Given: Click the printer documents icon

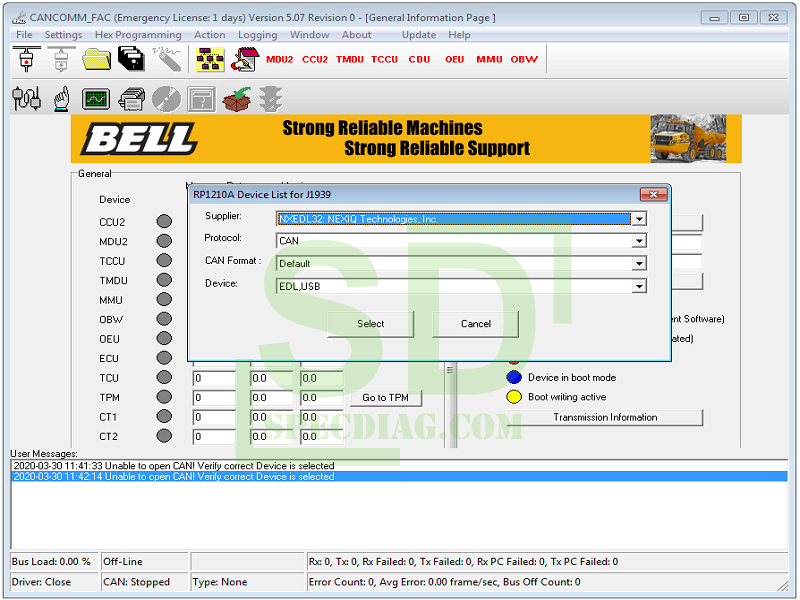Looking at the screenshot, I should pos(131,99).
